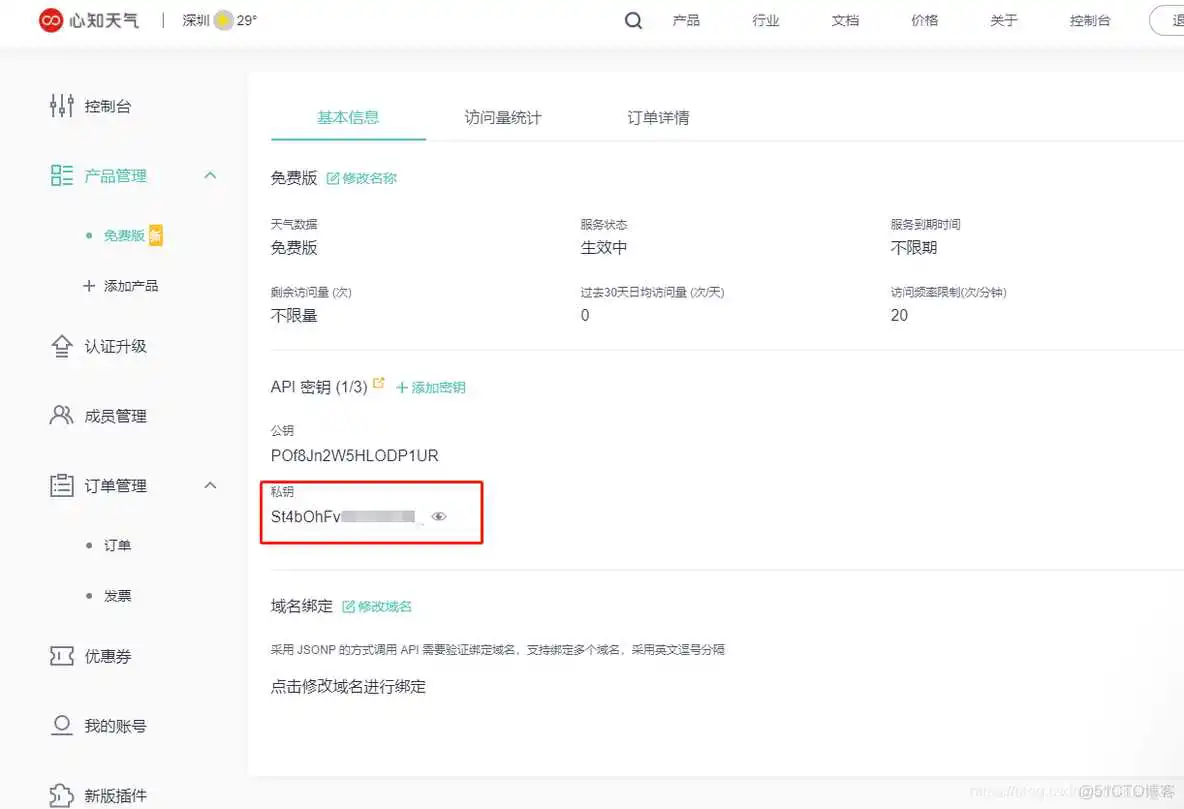Click 添加密钥 to add a key
Screen dimensions: 1184x809
point(431,386)
